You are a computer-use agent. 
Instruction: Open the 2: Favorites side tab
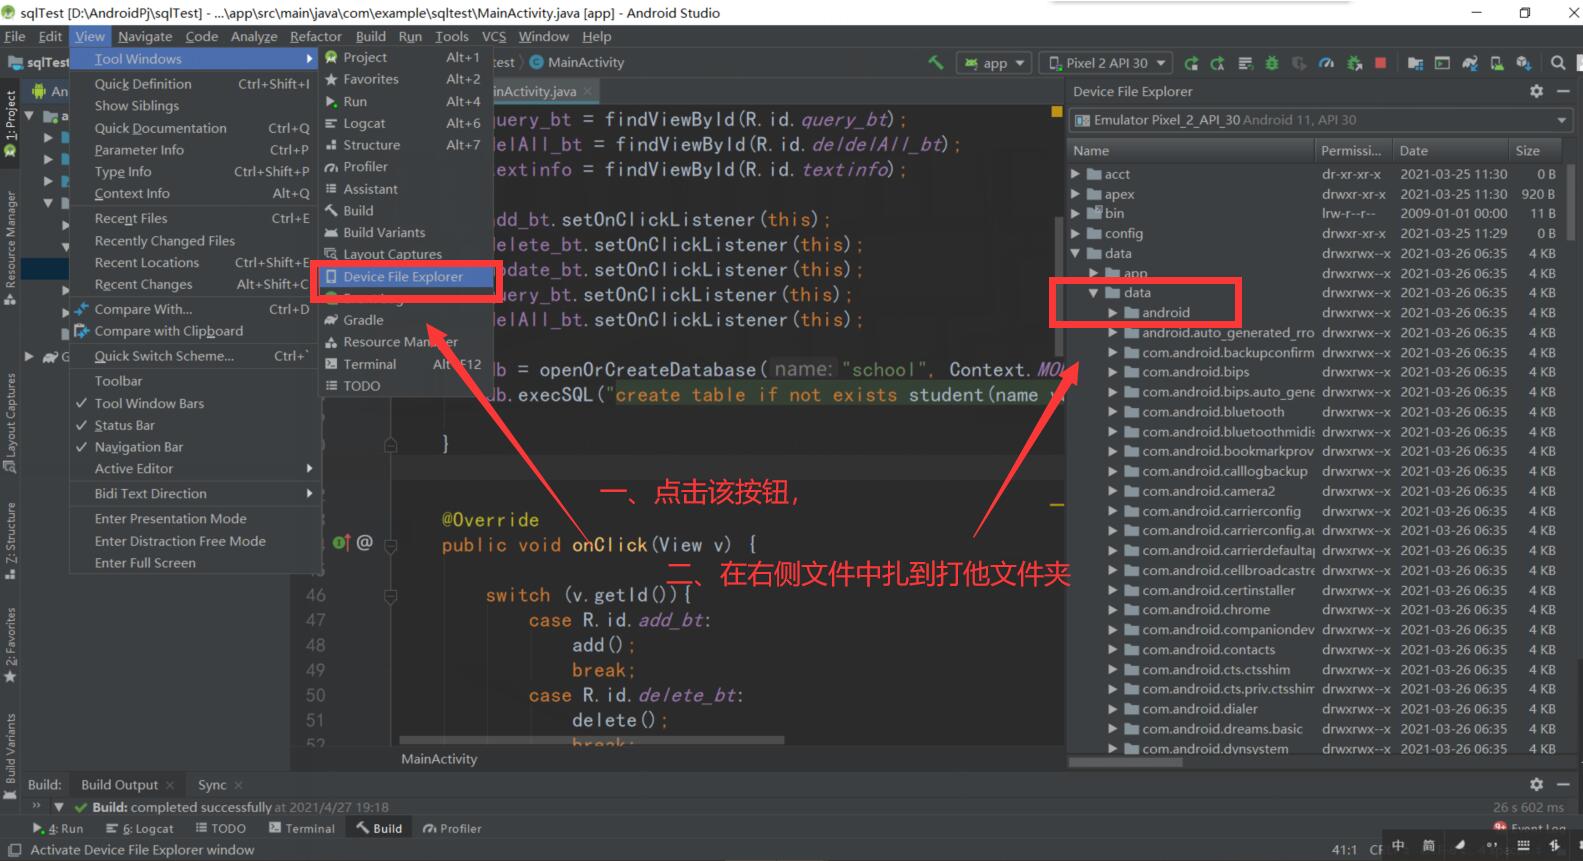click(10, 645)
